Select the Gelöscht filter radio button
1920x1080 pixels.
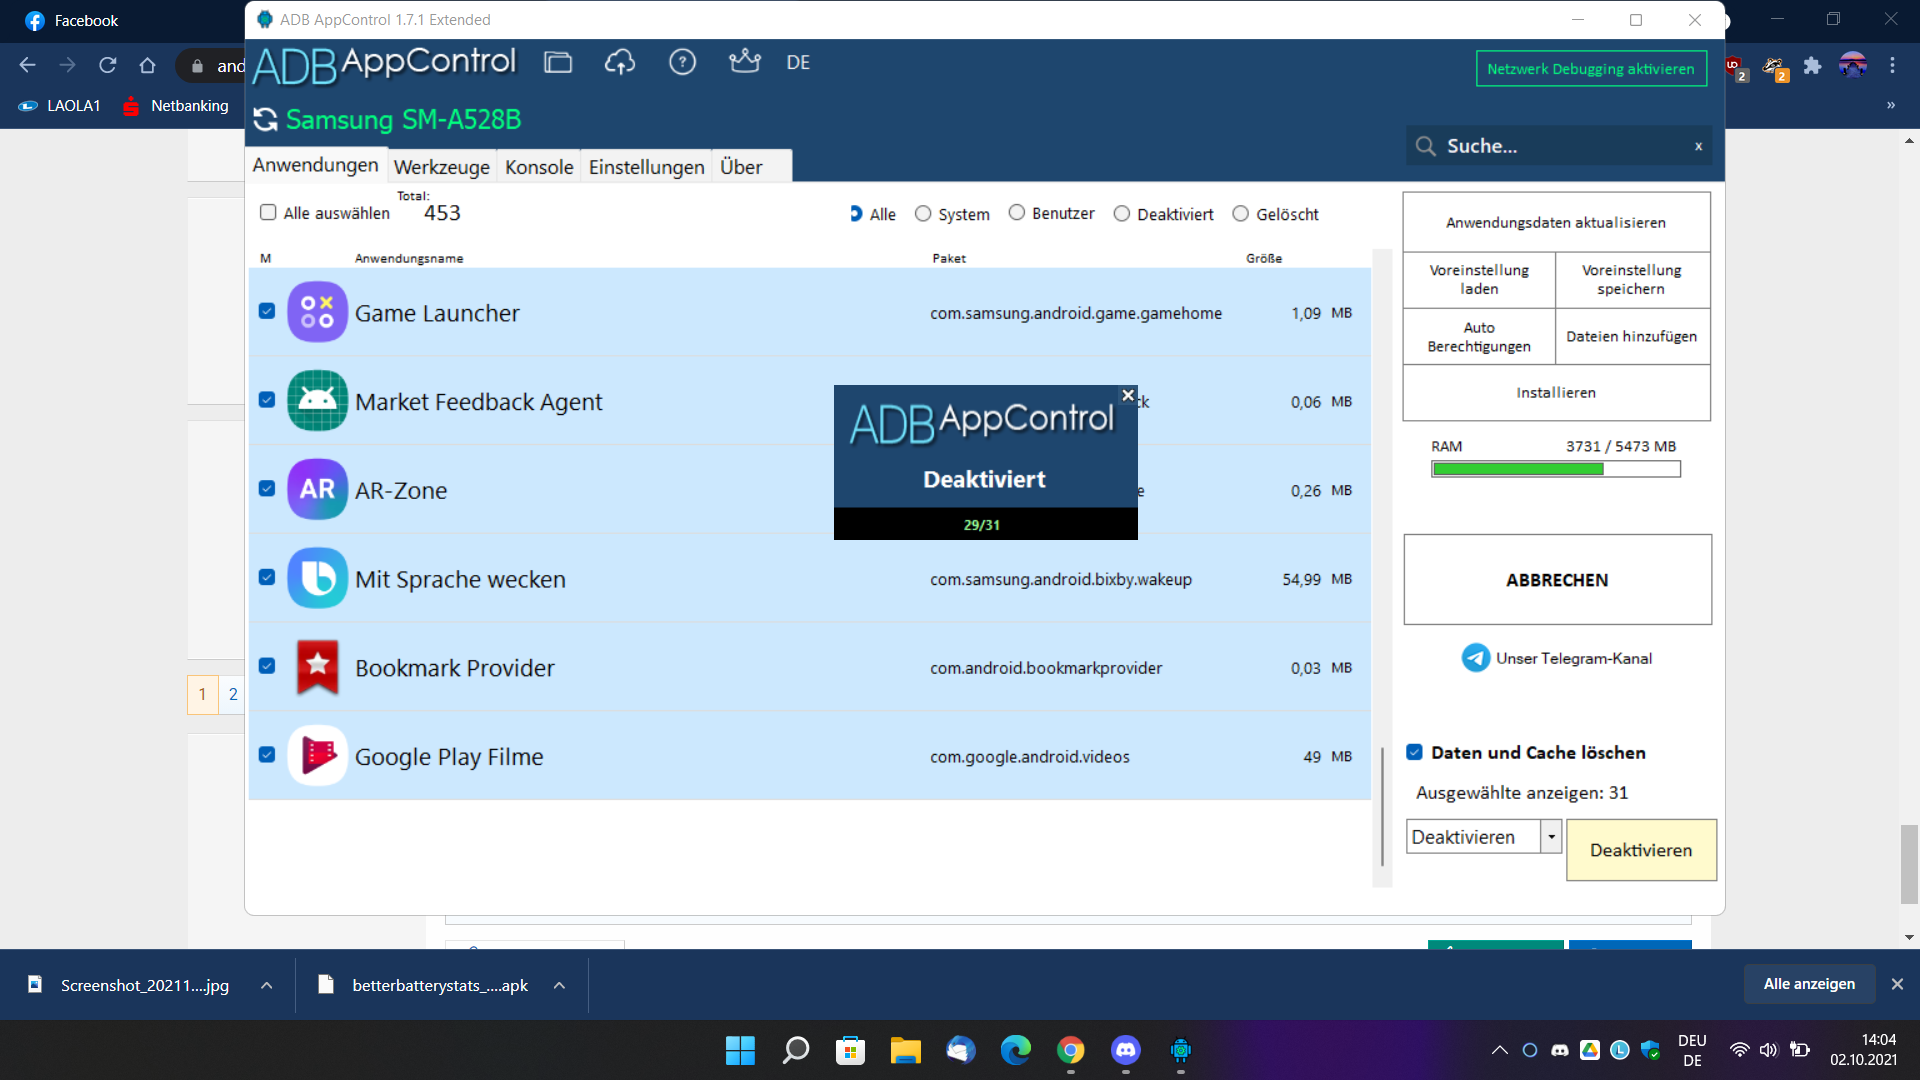tap(1241, 214)
